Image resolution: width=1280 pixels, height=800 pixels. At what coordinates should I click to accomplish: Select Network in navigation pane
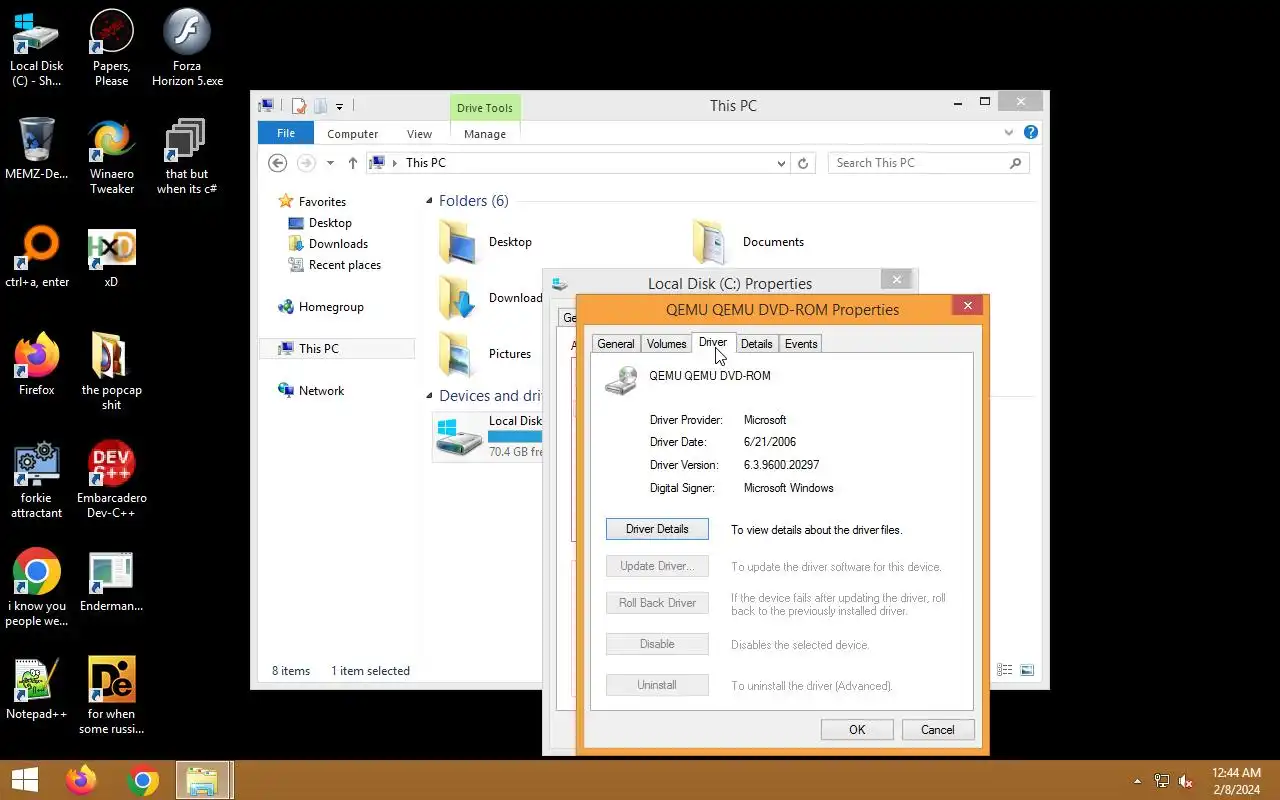pyautogui.click(x=321, y=391)
